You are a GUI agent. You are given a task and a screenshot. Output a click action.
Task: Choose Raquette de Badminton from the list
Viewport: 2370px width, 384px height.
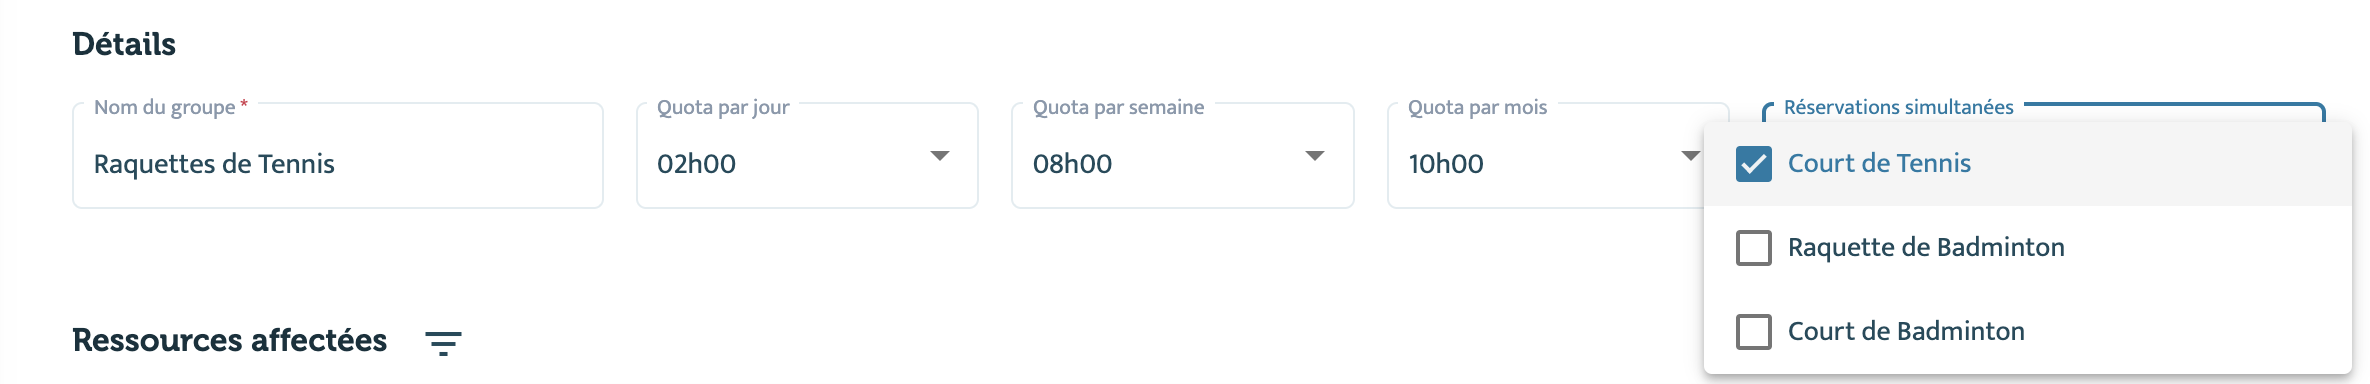(1926, 248)
